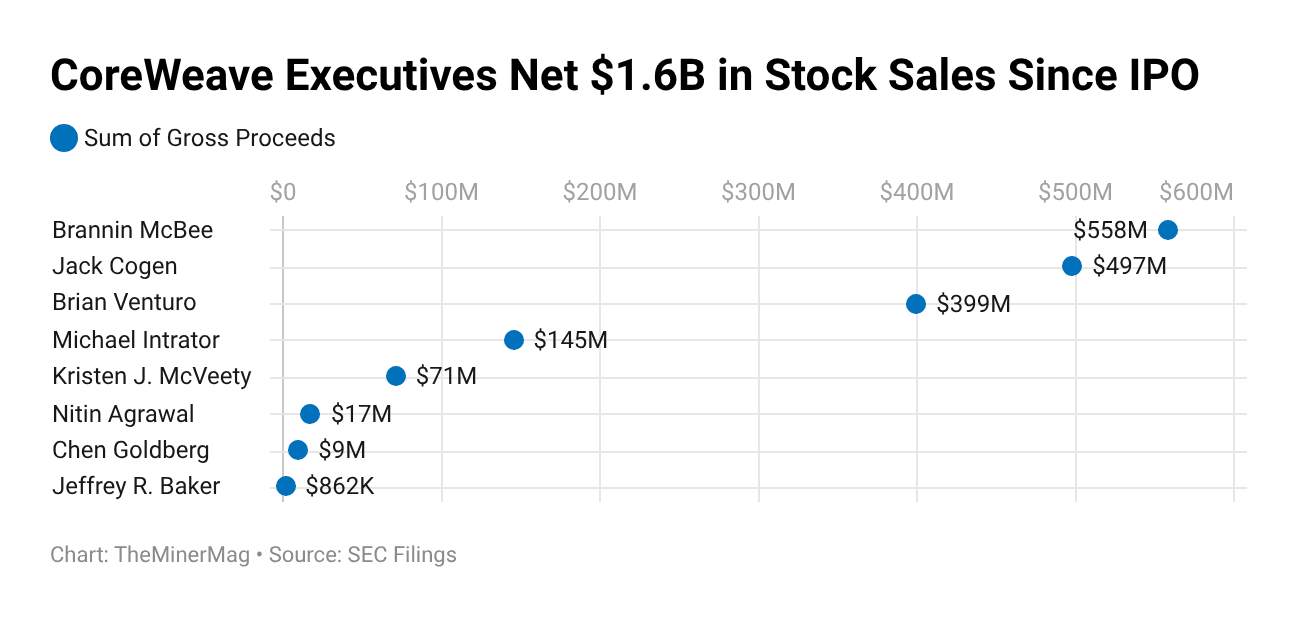Click the Brannin McBee $558M data point
The width and height of the screenshot is (1300, 618).
click(x=1167, y=230)
